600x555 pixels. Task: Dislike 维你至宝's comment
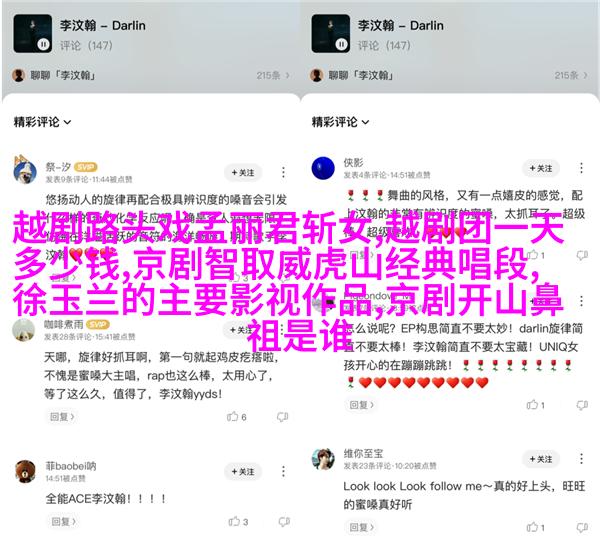[x=582, y=527]
